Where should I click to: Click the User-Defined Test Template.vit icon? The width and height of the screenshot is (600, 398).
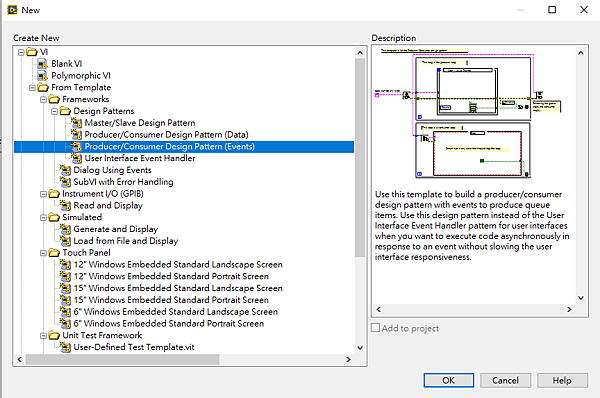tap(65, 347)
